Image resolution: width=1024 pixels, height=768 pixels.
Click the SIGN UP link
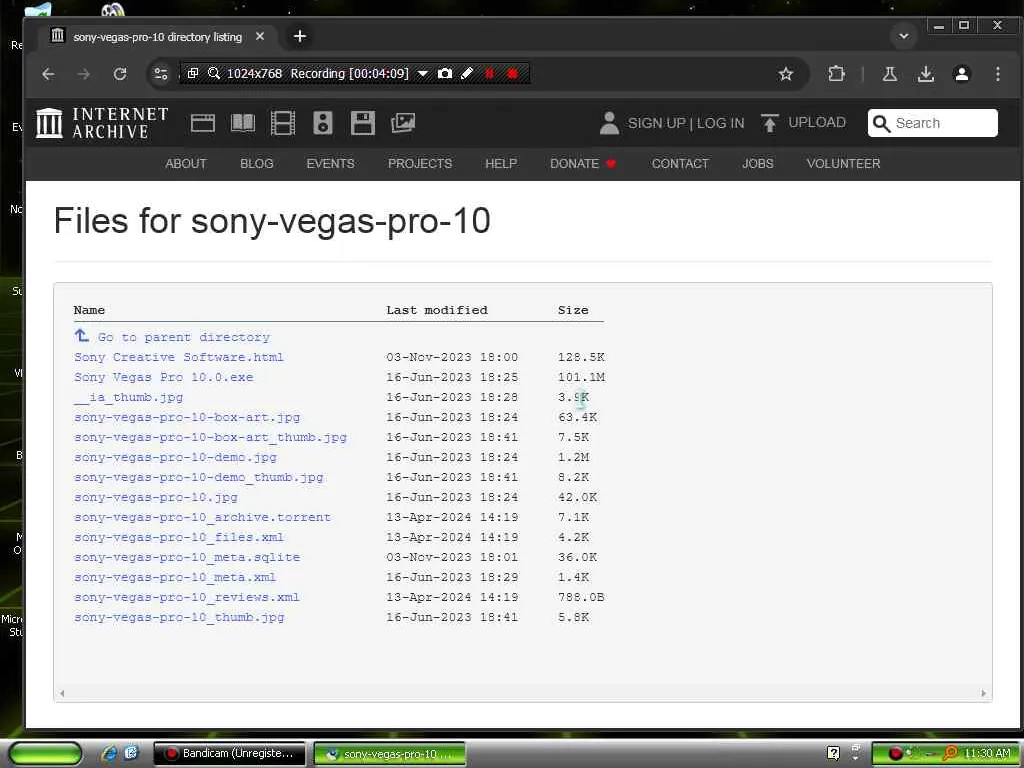(x=656, y=123)
